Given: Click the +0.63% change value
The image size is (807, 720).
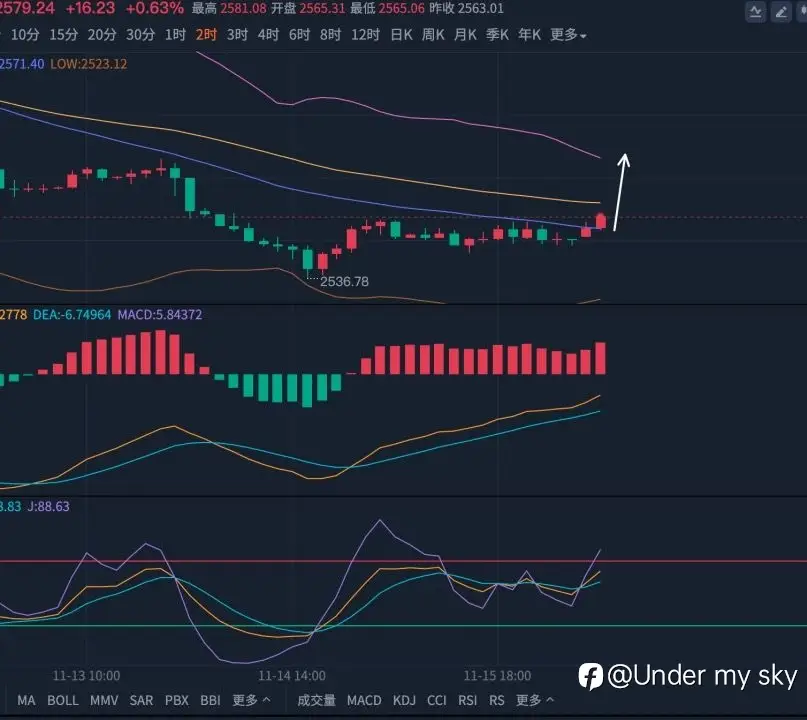Looking at the screenshot, I should tap(154, 8).
